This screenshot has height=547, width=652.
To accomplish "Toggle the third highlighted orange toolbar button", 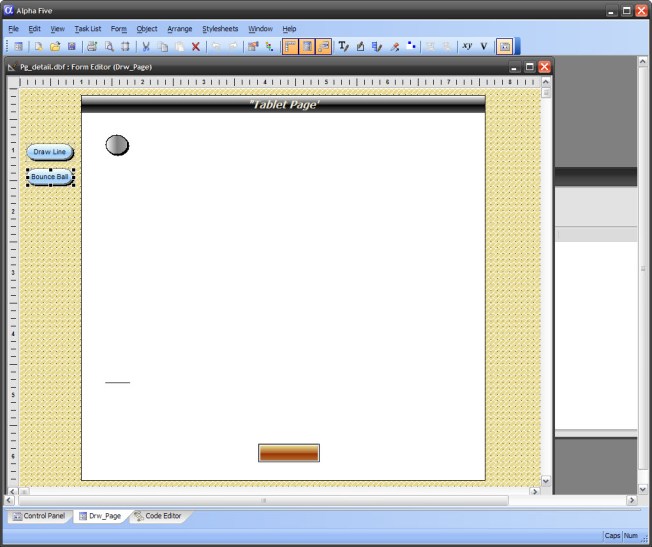I will 324,47.
